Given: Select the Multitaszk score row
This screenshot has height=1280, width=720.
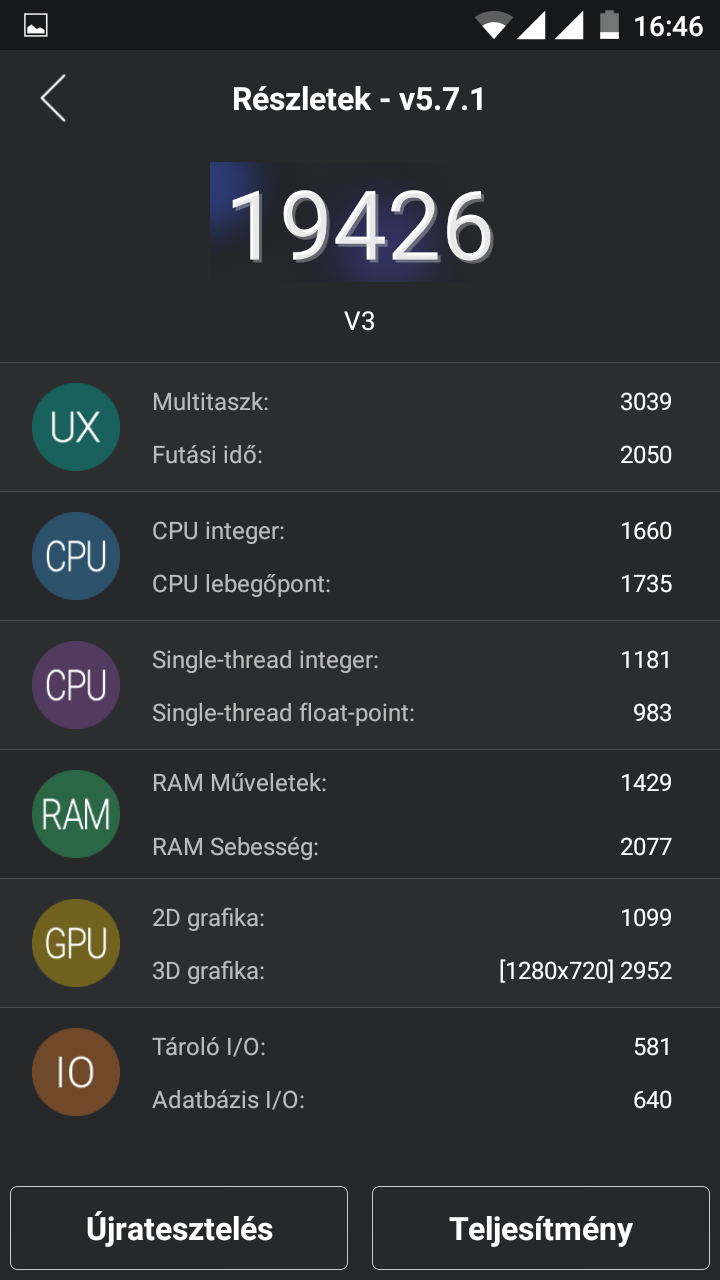Looking at the screenshot, I should coord(410,402).
